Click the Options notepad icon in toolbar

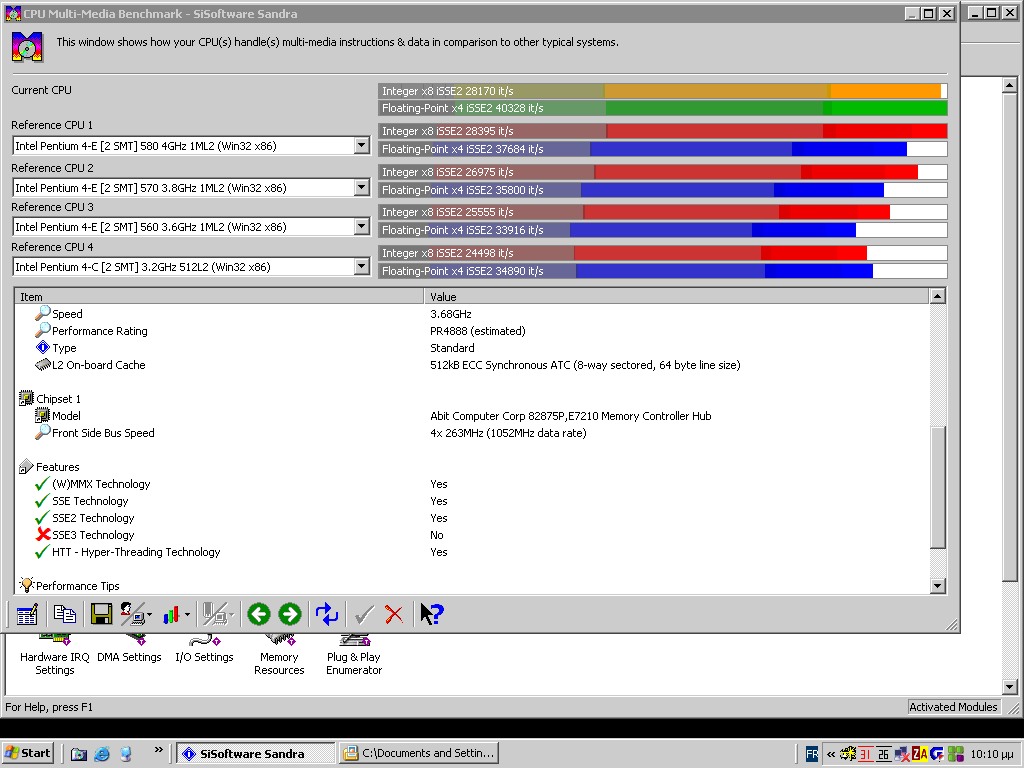pos(27,614)
